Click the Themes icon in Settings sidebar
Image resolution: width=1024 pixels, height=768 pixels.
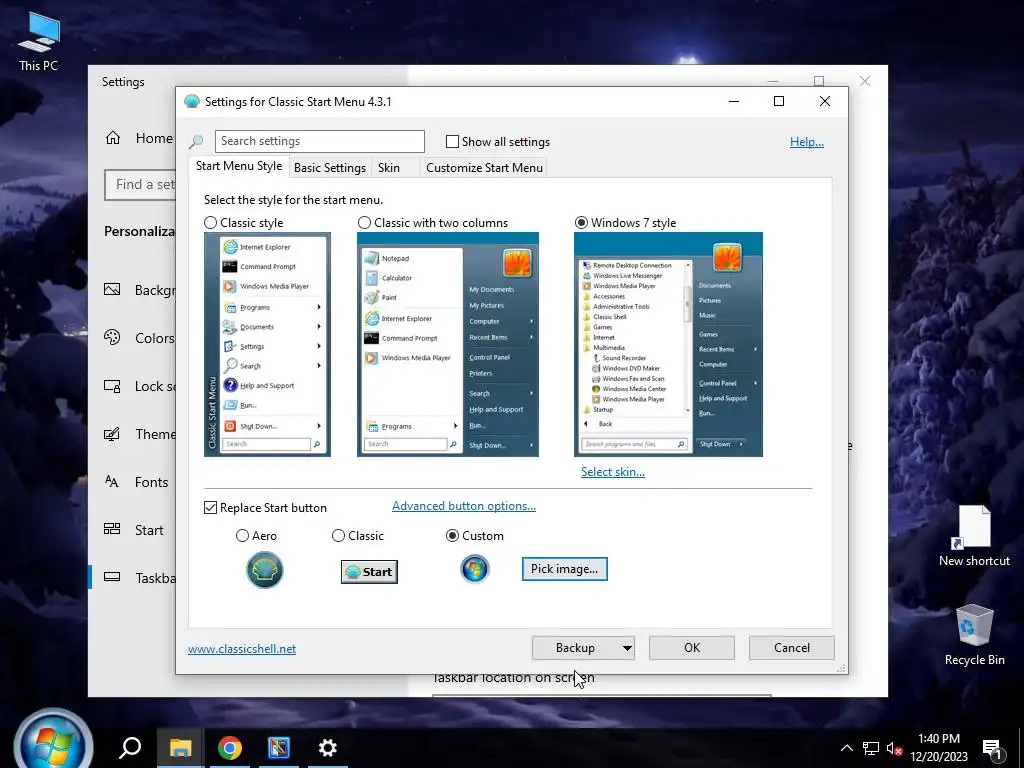click(x=112, y=434)
